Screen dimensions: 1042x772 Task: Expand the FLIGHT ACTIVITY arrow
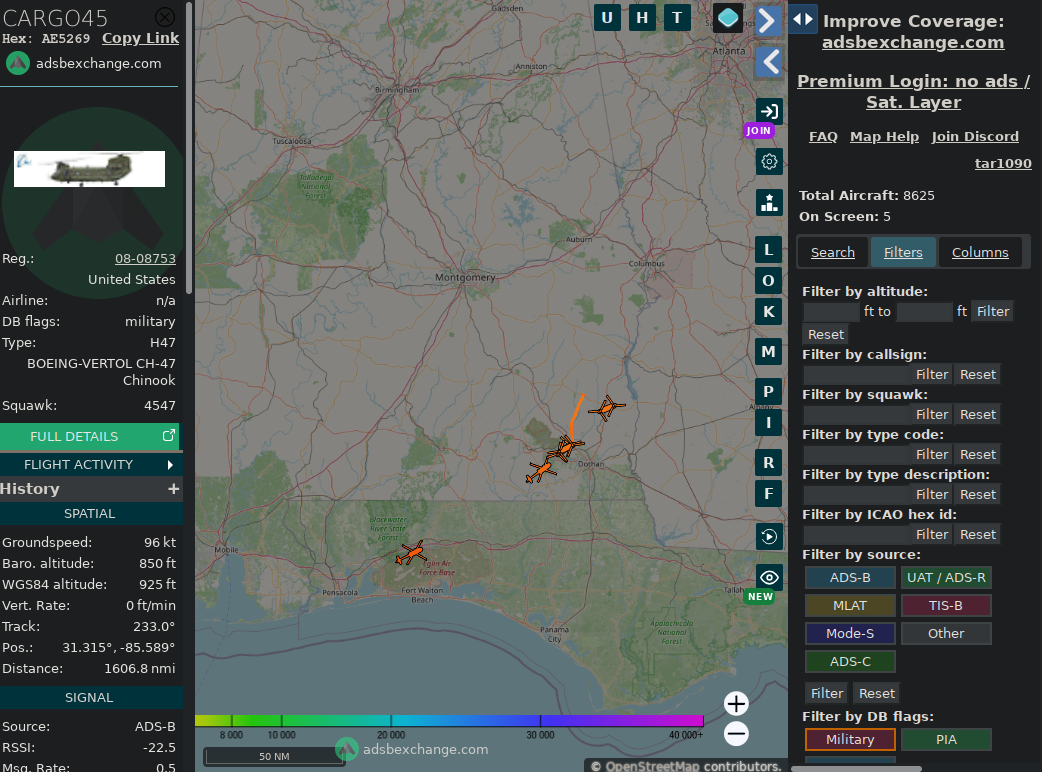tap(170, 464)
